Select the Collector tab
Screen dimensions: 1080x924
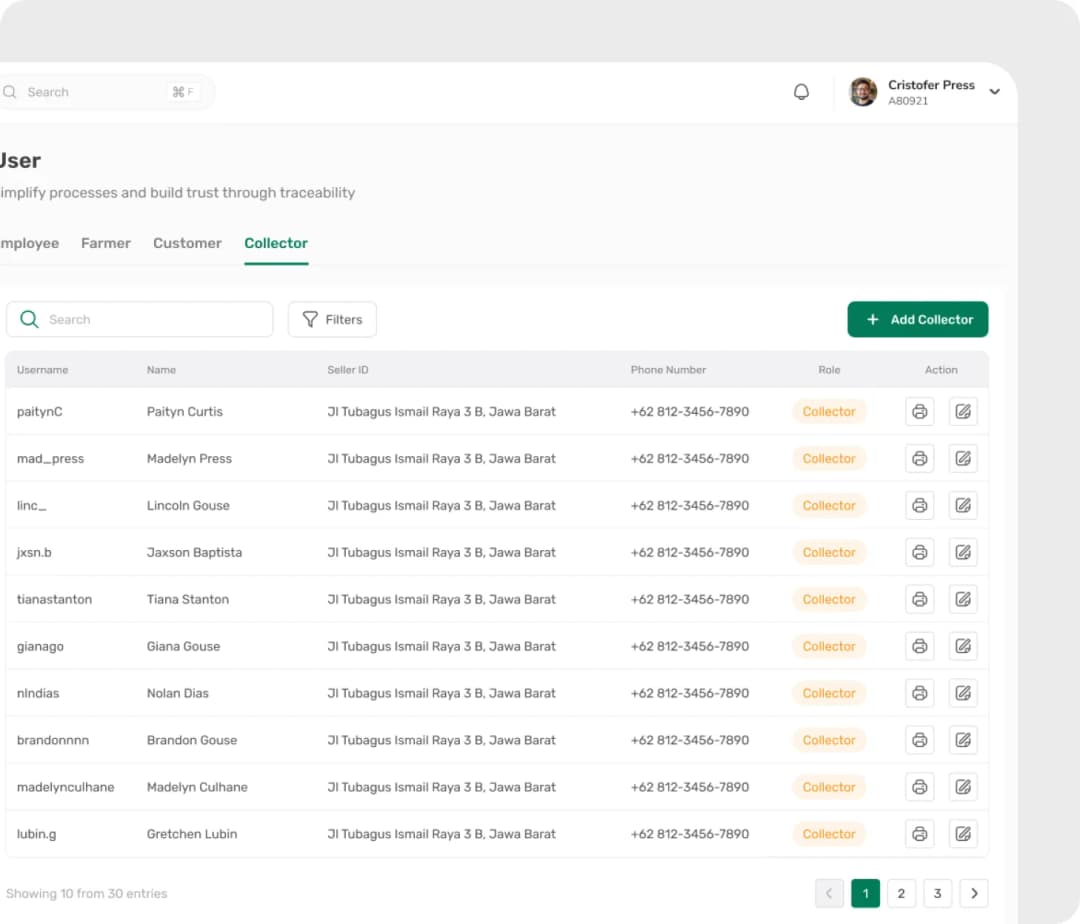pyautogui.click(x=276, y=243)
